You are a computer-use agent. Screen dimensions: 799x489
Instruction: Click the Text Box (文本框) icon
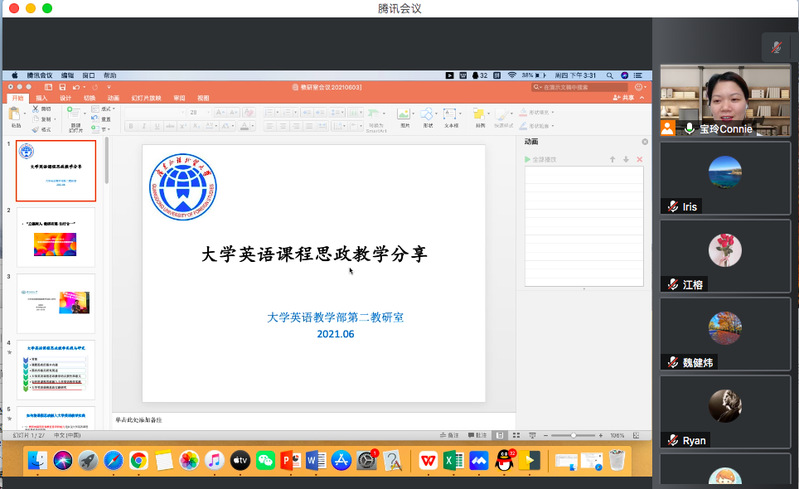pos(449,114)
